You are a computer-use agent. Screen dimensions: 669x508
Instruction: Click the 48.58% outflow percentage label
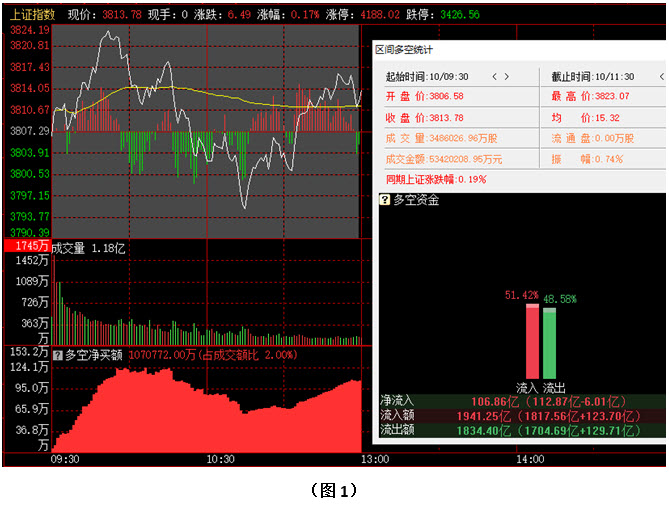click(x=560, y=299)
